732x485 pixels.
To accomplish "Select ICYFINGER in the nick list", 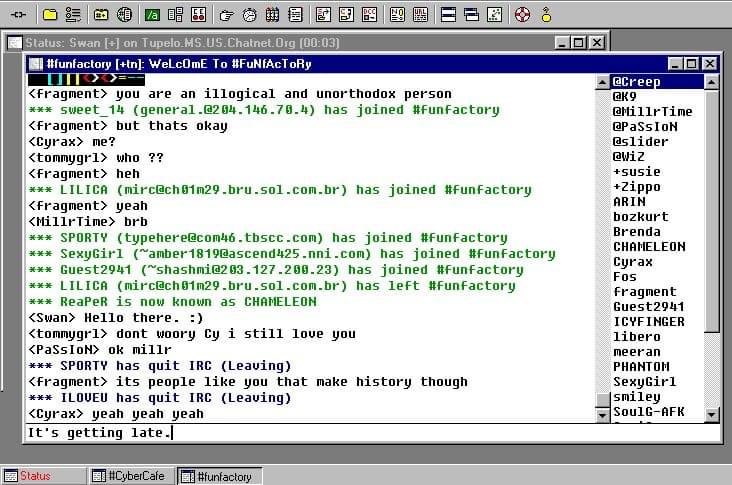I will point(657,322).
